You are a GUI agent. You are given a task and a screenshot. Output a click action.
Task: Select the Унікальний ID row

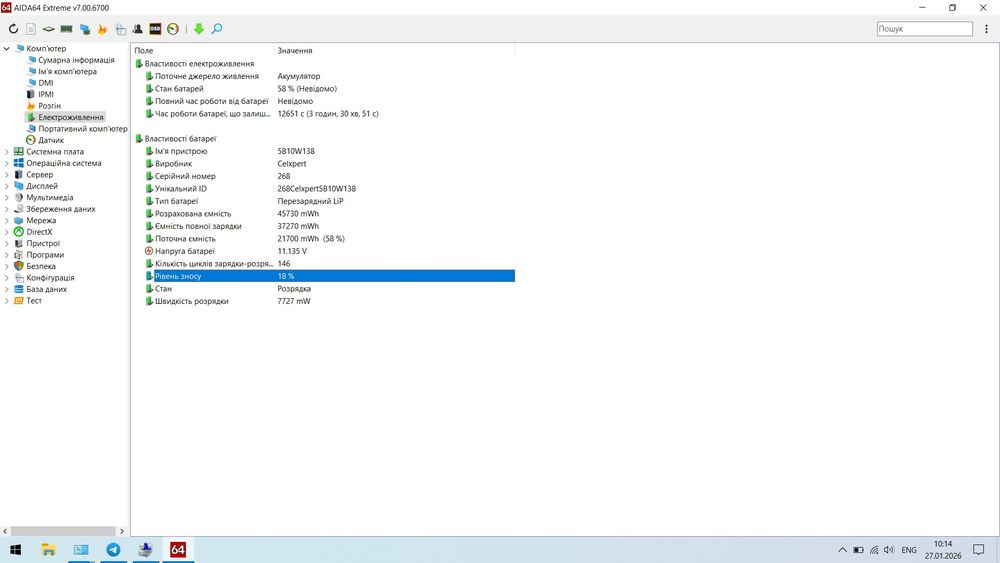tap(324, 189)
